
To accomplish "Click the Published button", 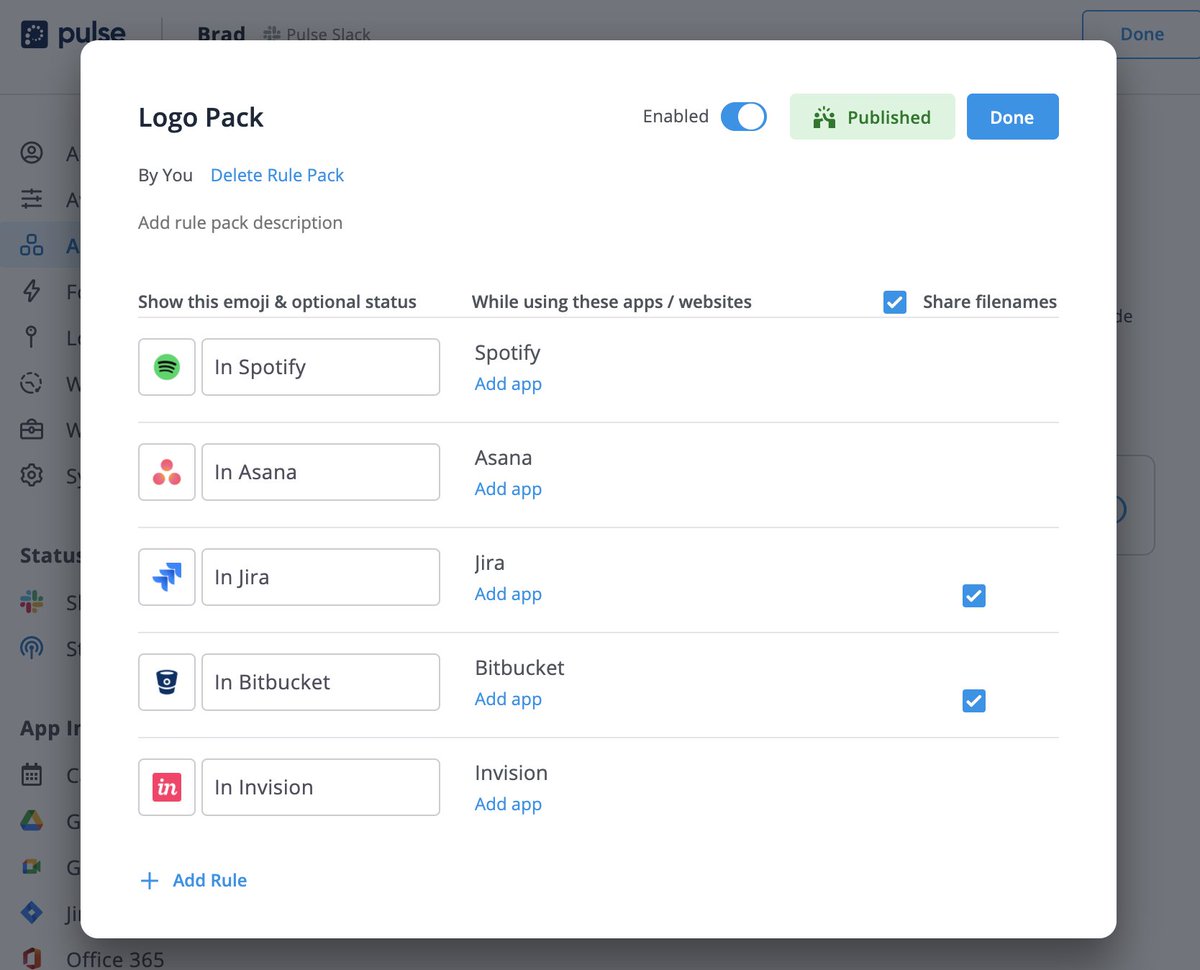I will (872, 117).
